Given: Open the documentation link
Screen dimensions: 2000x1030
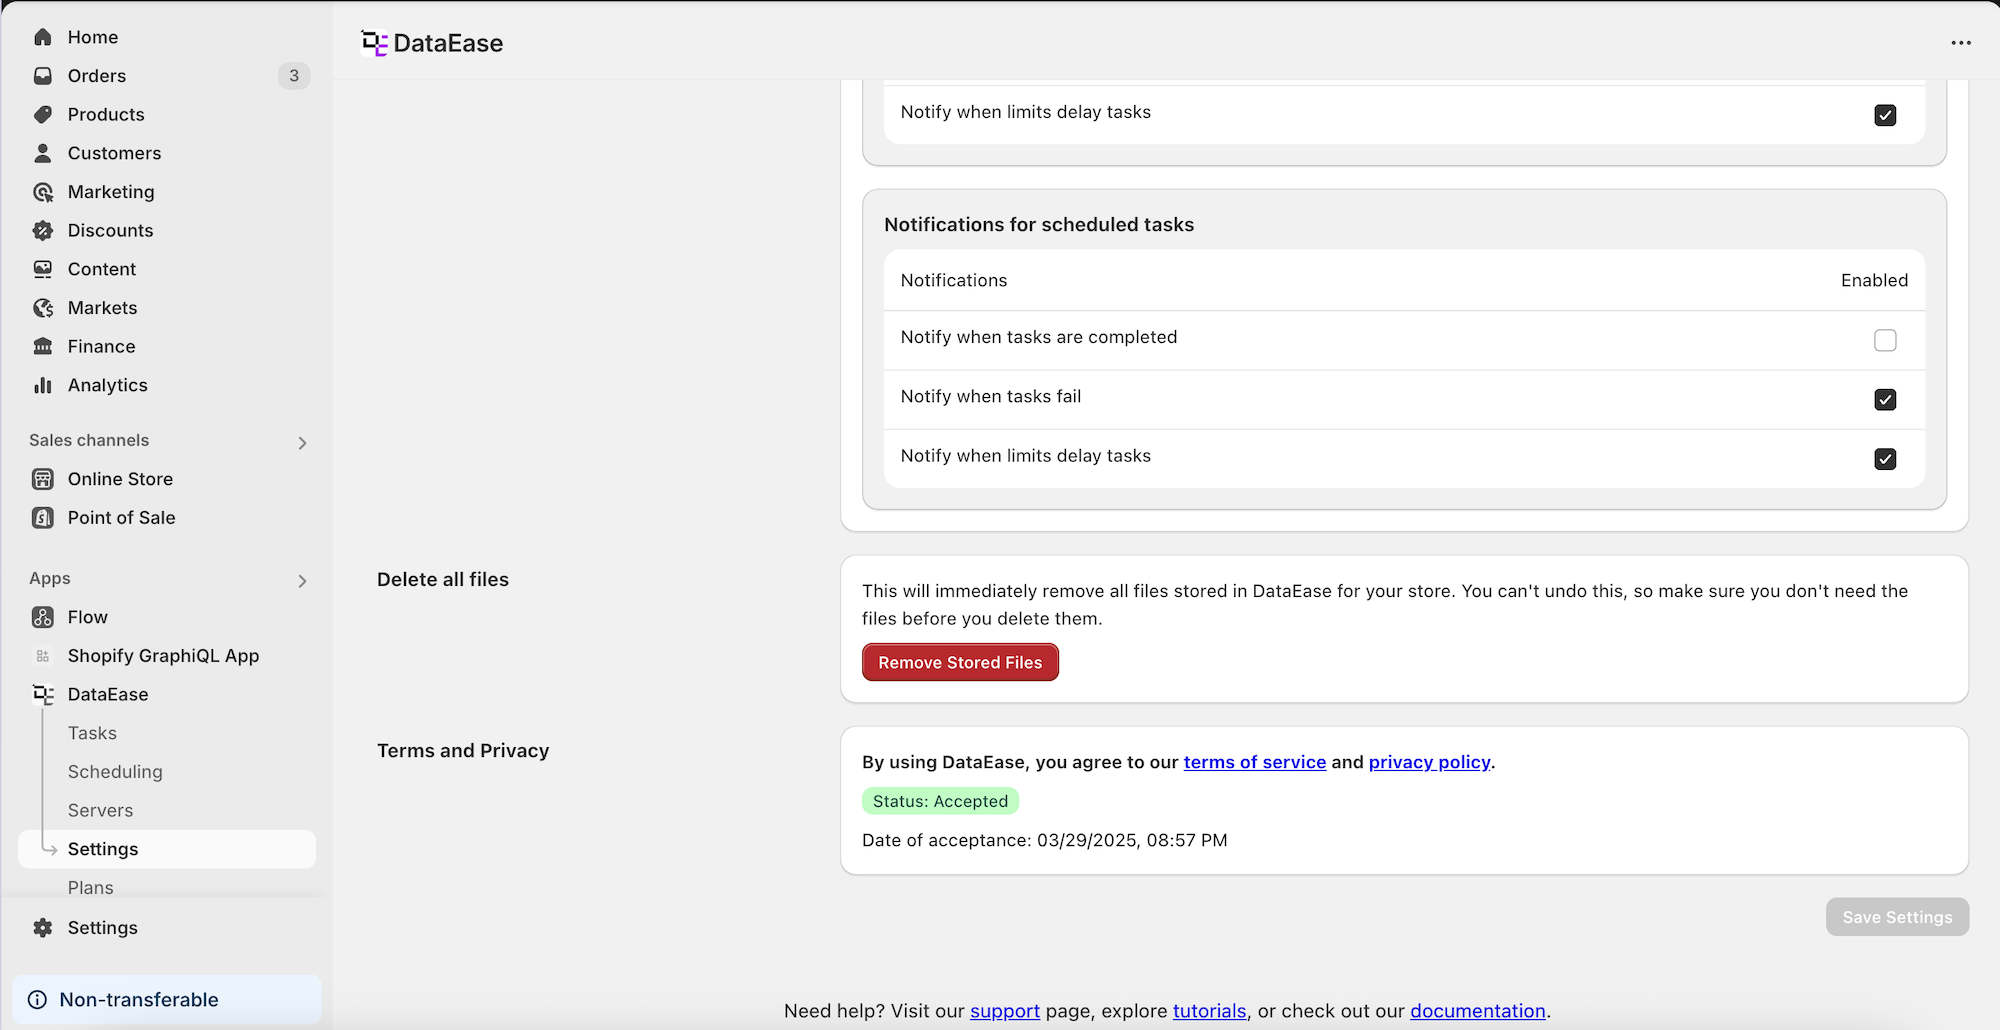Looking at the screenshot, I should pos(1478,1011).
